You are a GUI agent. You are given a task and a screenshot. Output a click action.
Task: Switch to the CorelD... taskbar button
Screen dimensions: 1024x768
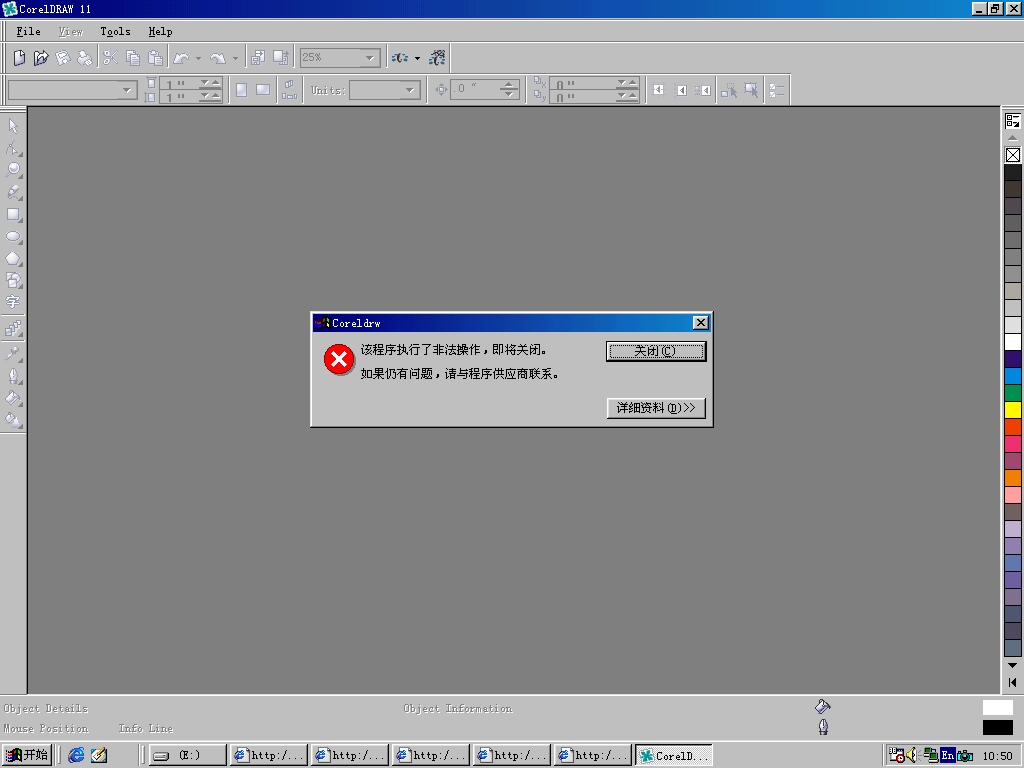click(x=673, y=756)
